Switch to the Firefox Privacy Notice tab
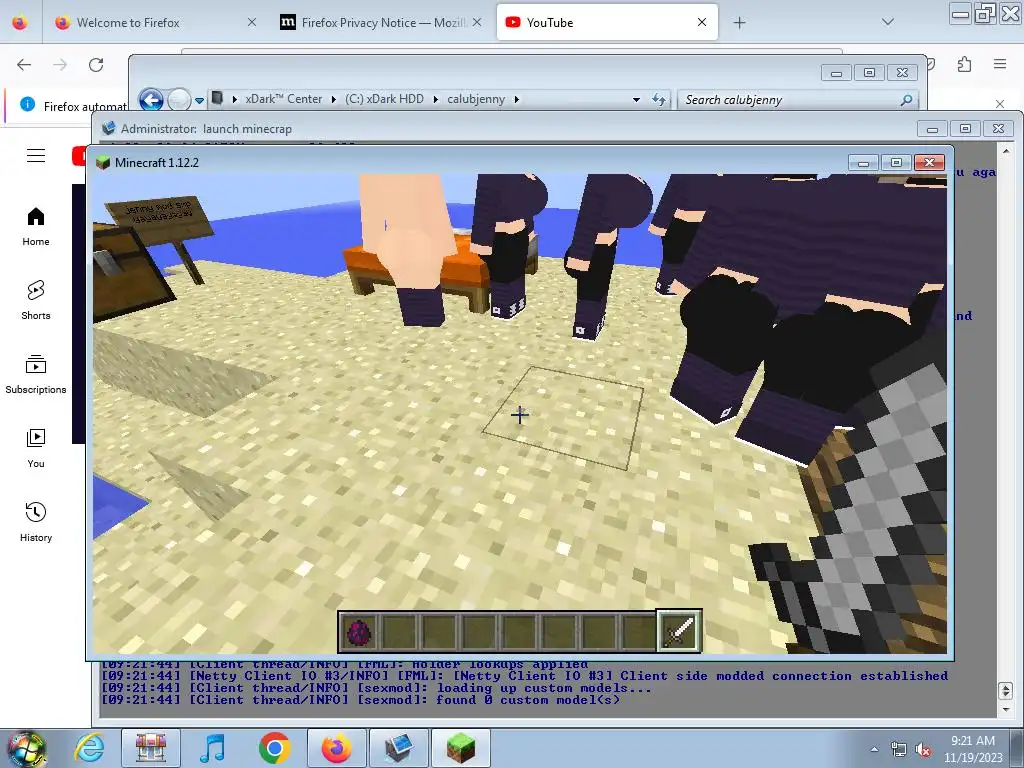The height and width of the screenshot is (768, 1024). pyautogui.click(x=381, y=23)
